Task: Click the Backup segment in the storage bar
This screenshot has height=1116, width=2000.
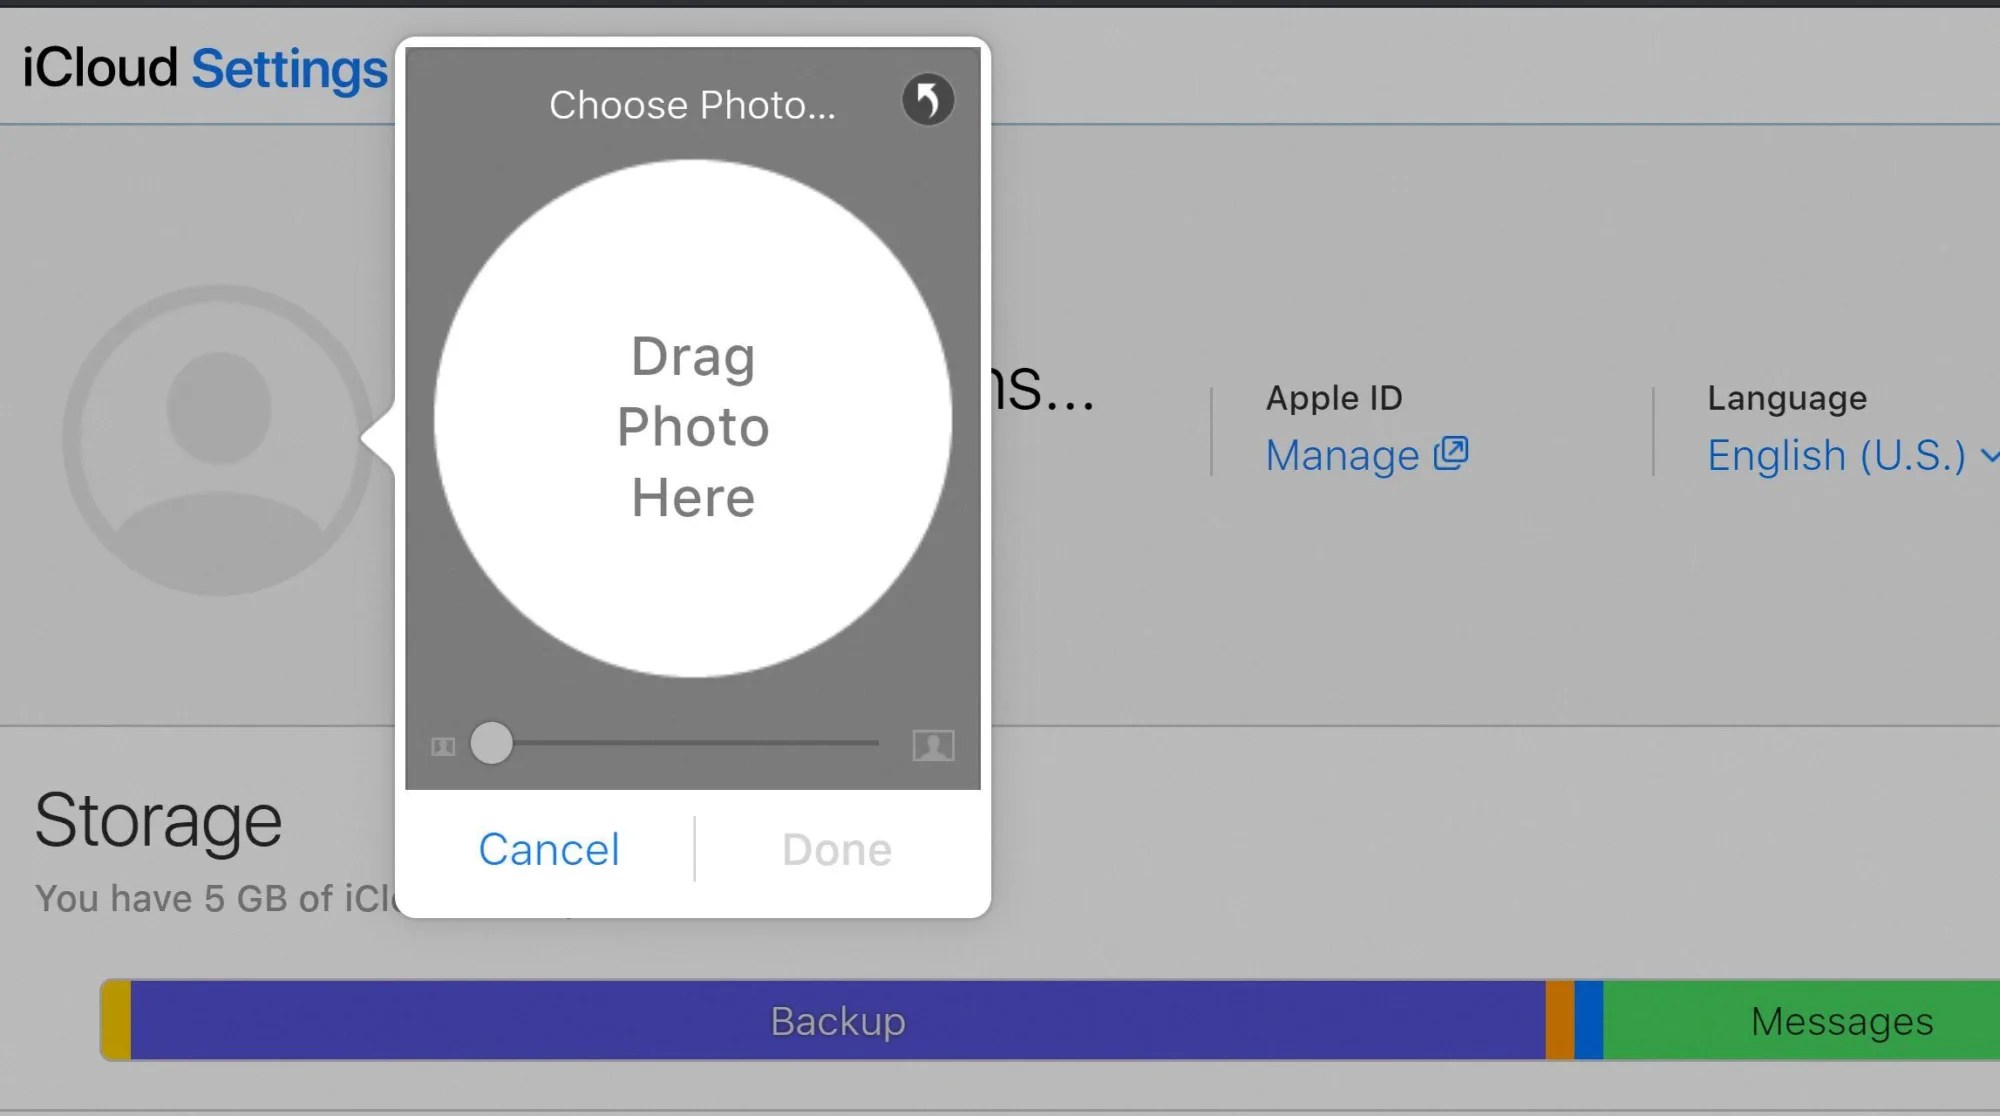Action: pyautogui.click(x=836, y=1021)
